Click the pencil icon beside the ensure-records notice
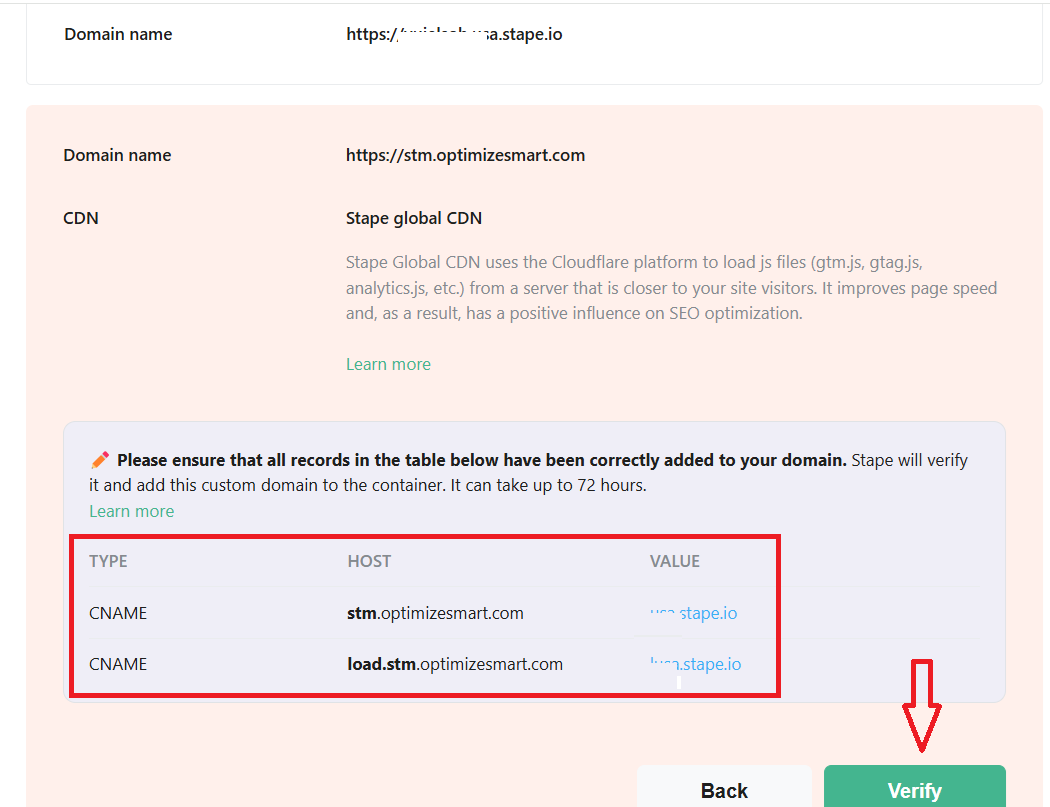Image resolution: width=1050 pixels, height=807 pixels. 100,460
